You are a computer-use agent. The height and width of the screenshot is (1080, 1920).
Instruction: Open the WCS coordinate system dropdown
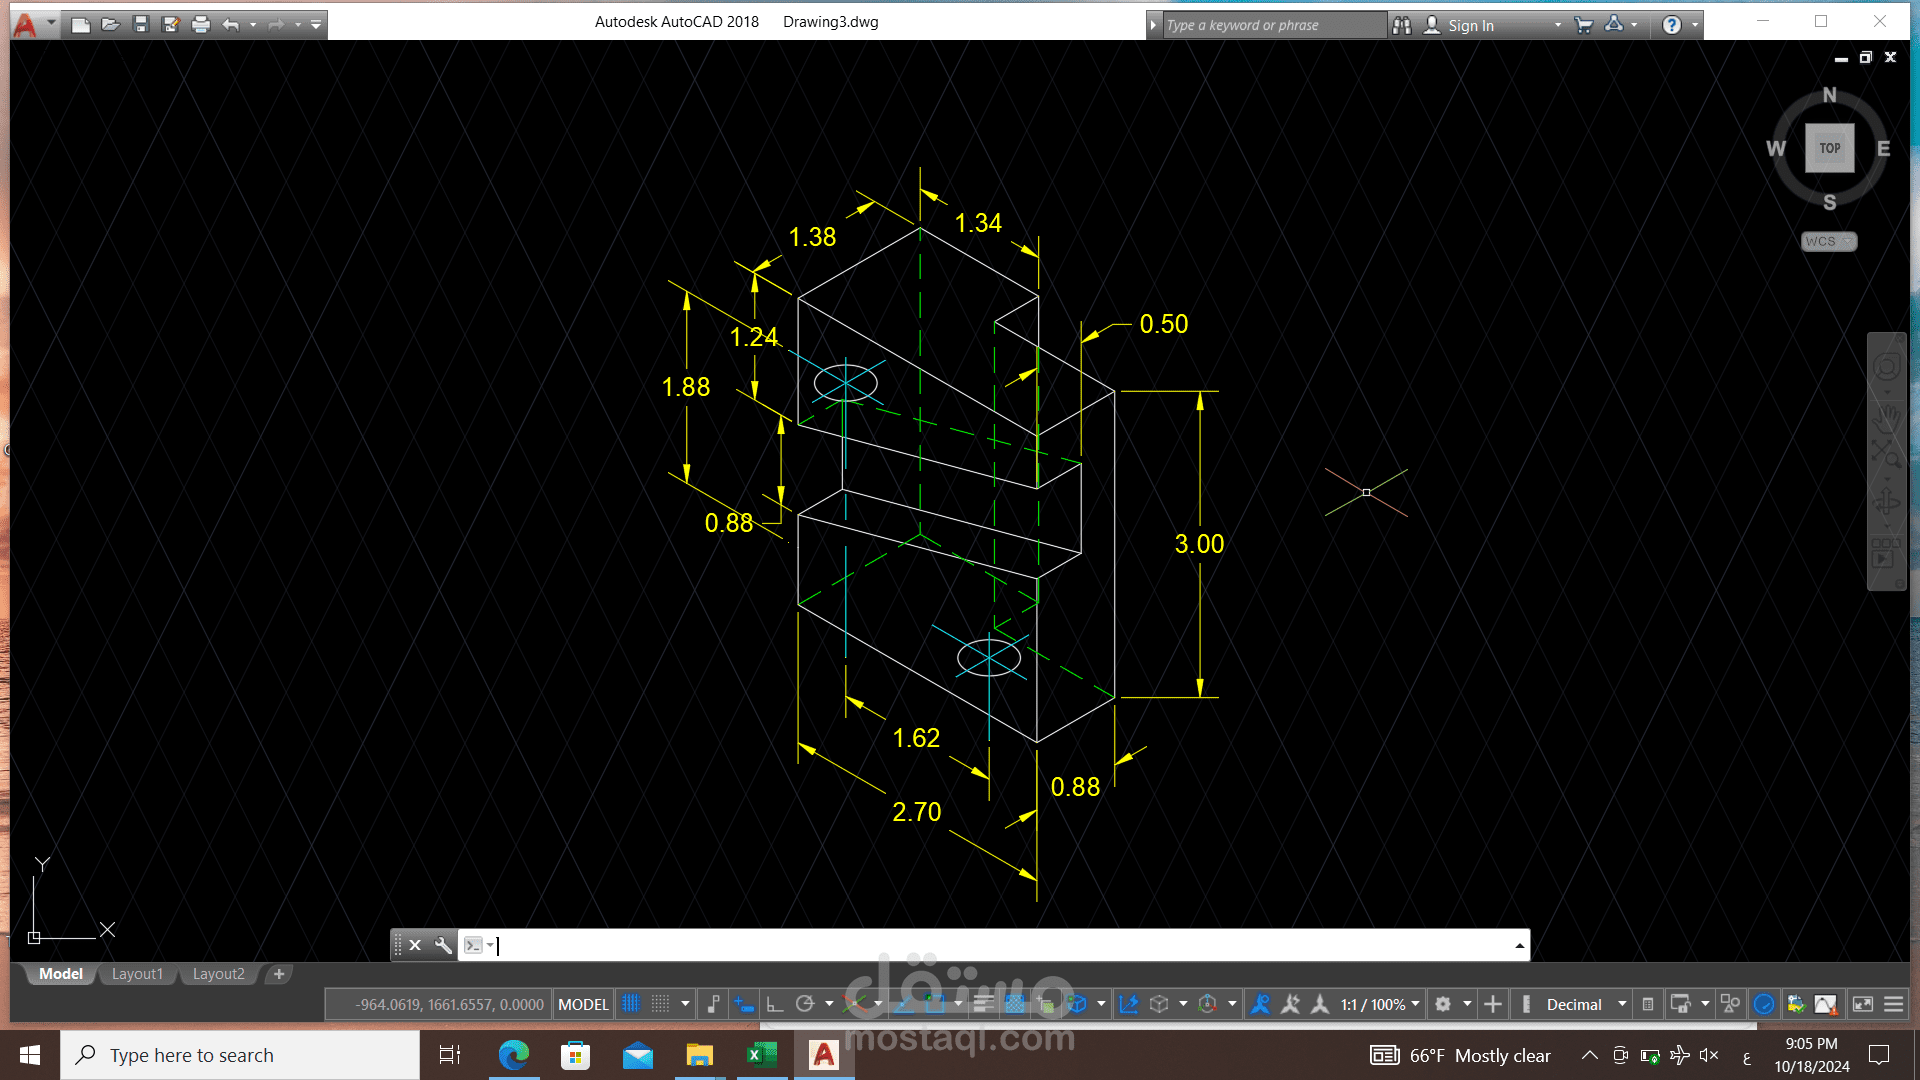1829,242
